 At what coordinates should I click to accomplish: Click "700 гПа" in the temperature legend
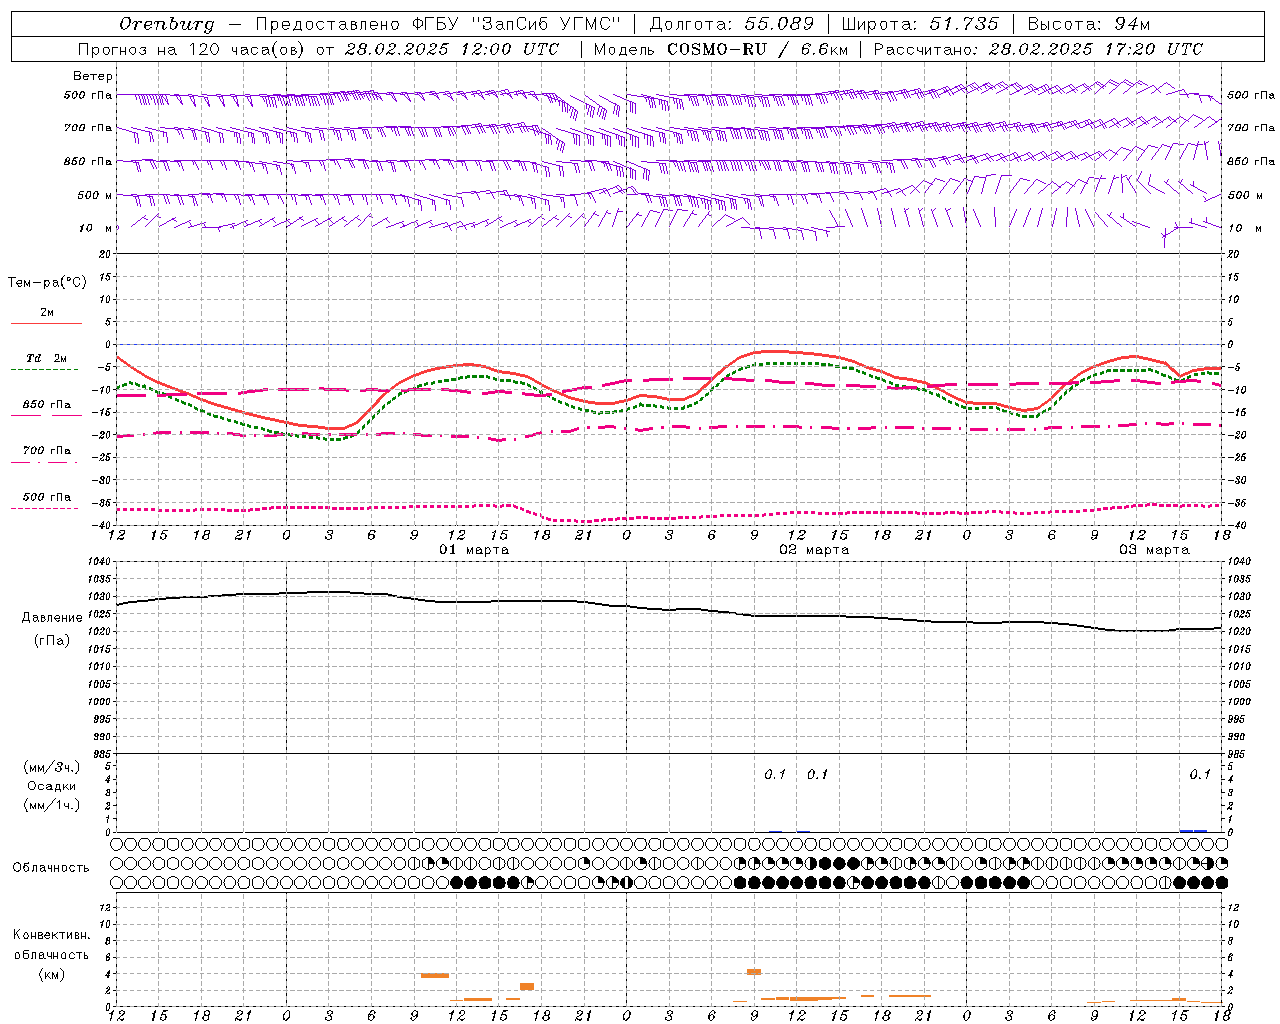coord(47,451)
